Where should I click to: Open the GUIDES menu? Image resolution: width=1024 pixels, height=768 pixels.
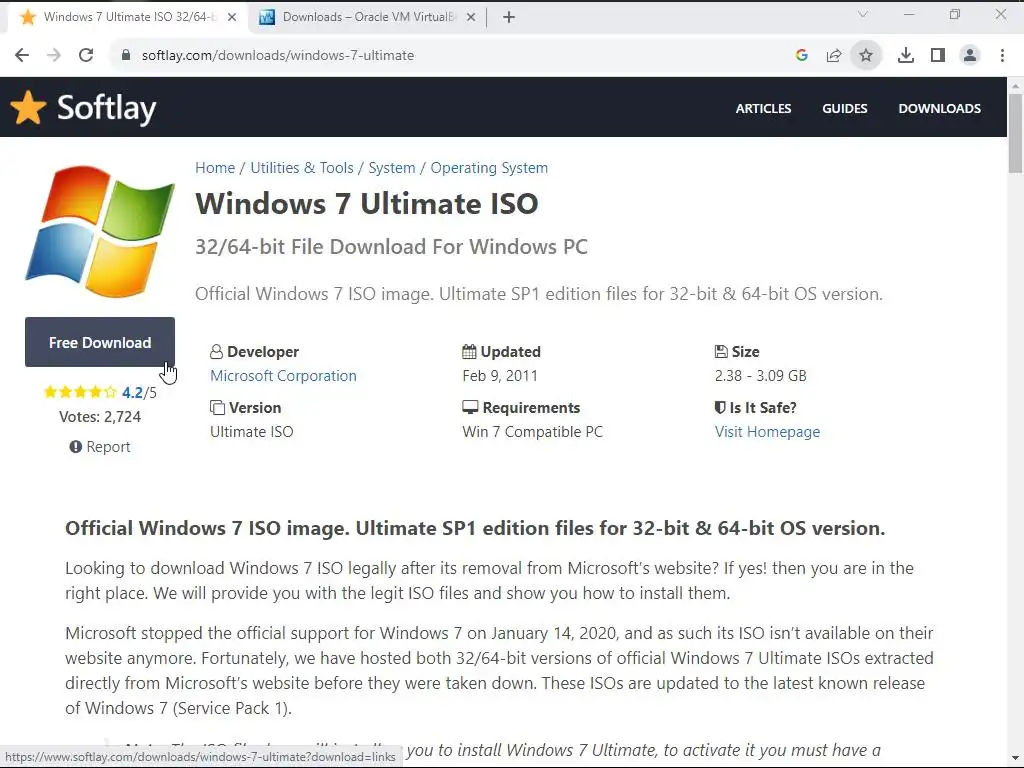844,108
